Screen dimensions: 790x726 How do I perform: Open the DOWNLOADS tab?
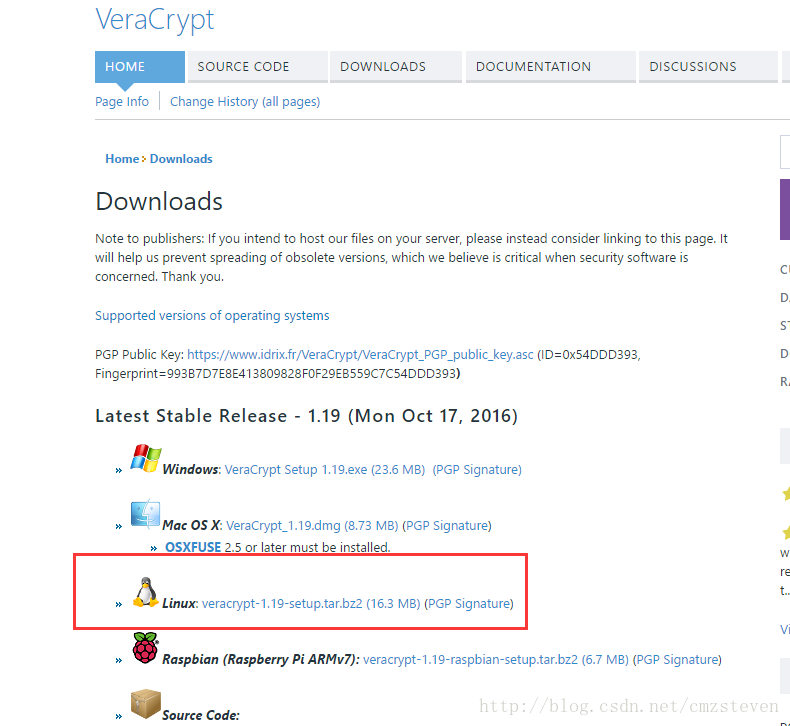[396, 67]
